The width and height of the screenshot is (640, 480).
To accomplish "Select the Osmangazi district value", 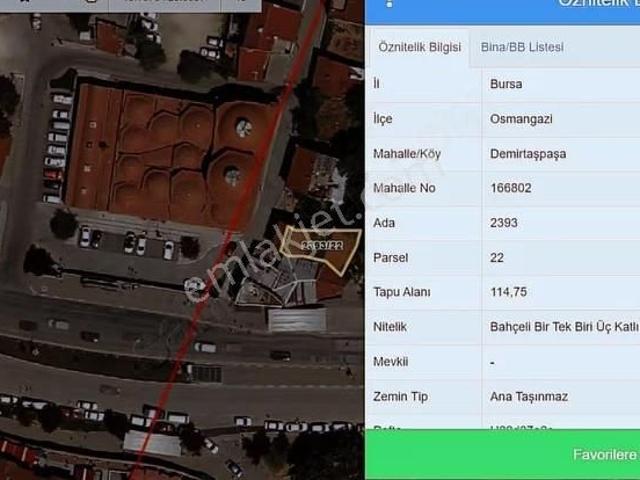I will (521, 119).
